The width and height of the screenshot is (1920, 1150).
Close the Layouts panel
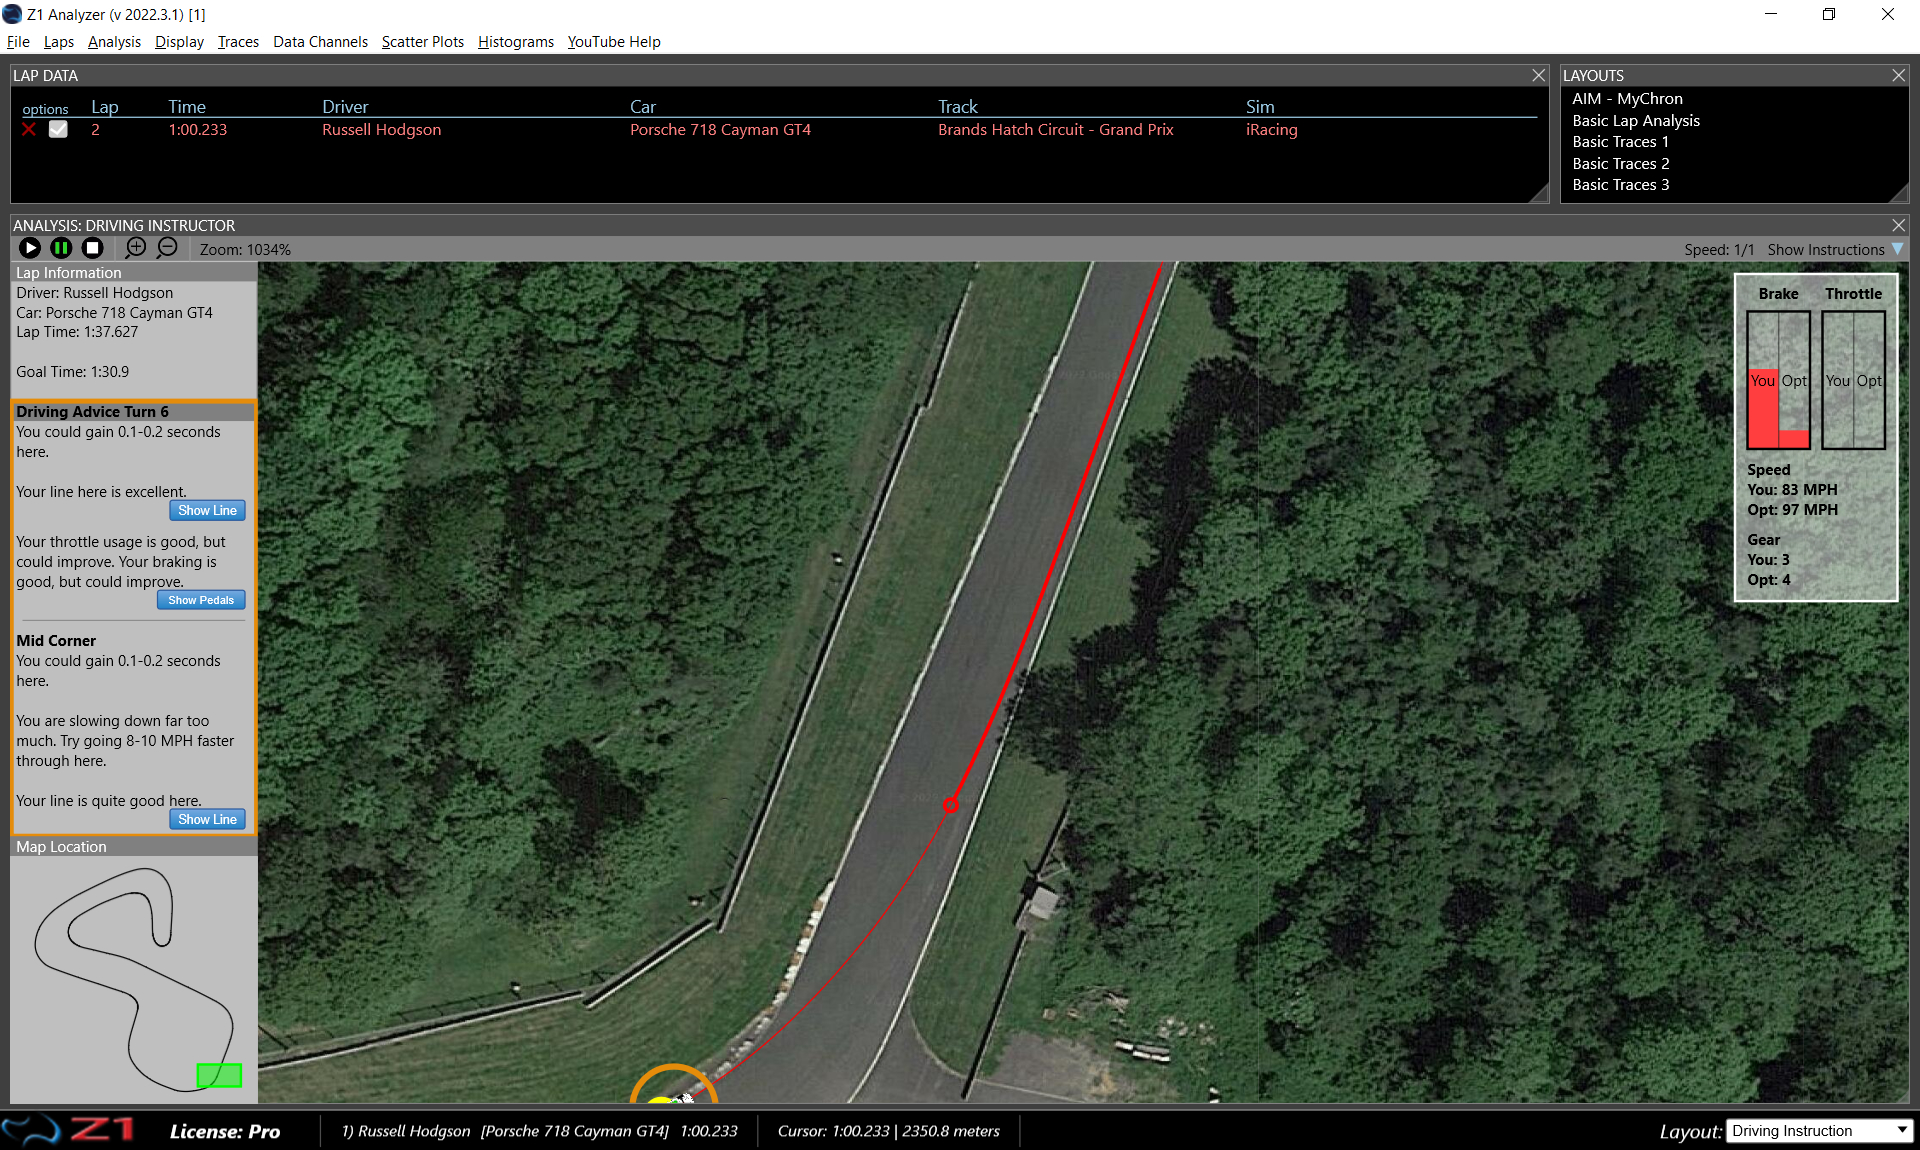coord(1898,75)
